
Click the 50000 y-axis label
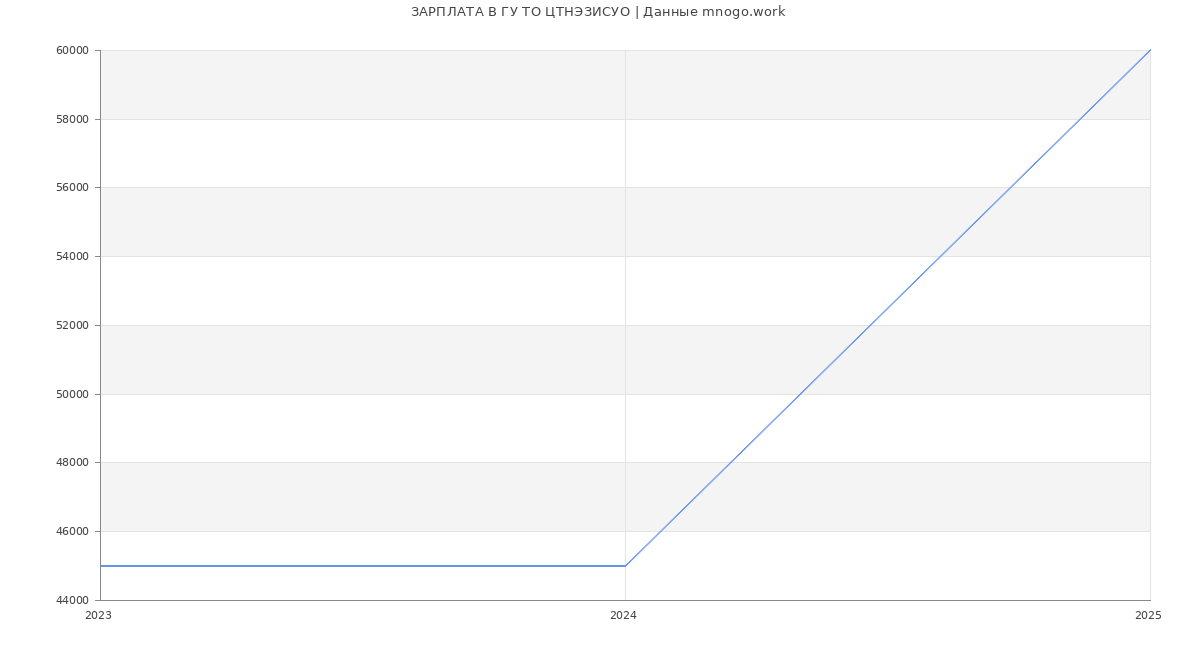point(73,395)
